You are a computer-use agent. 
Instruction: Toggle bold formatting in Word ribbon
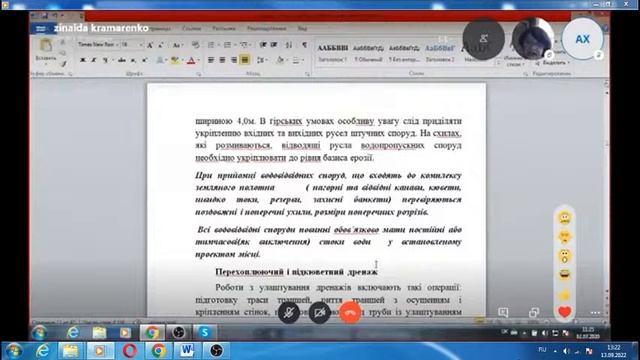pos(83,60)
